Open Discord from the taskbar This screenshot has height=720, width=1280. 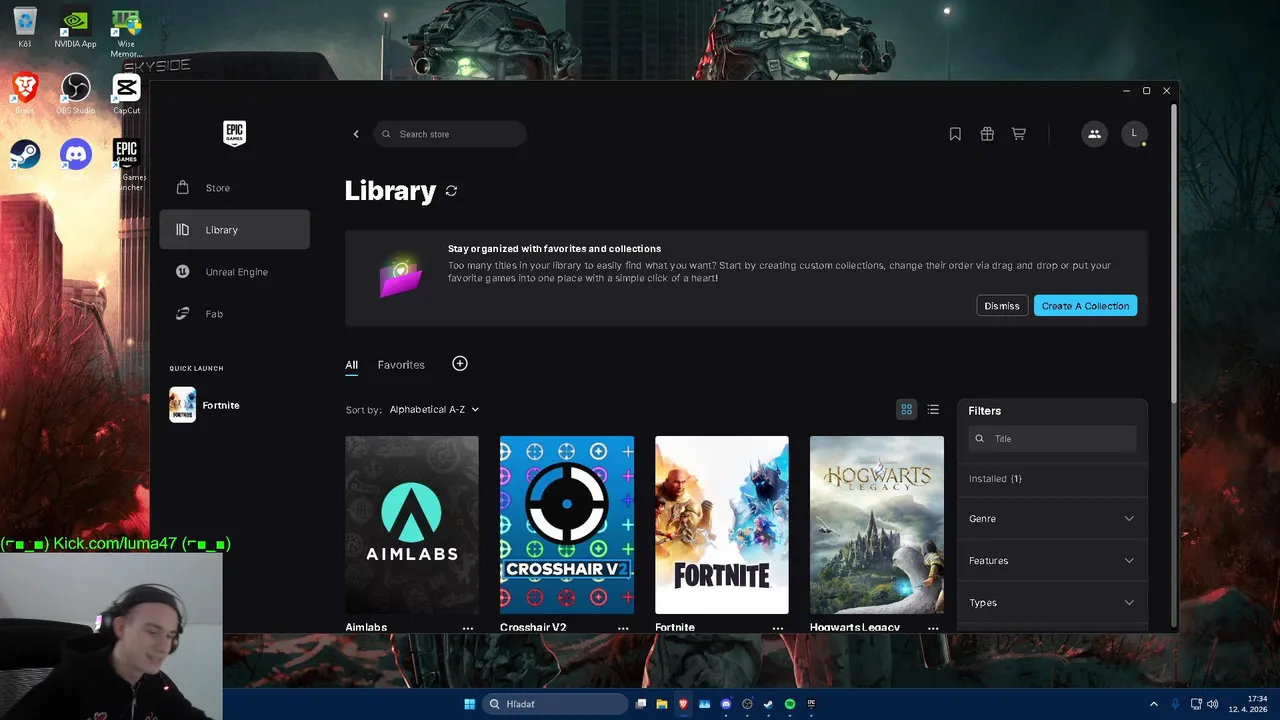(x=726, y=704)
